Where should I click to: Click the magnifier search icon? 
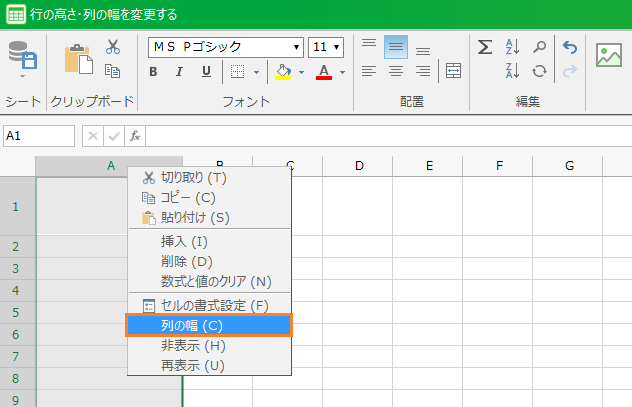click(539, 47)
